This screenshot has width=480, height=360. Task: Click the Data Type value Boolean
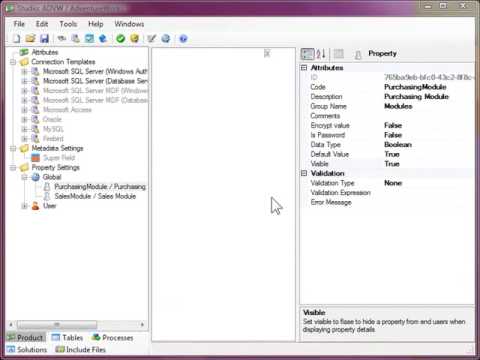398,145
